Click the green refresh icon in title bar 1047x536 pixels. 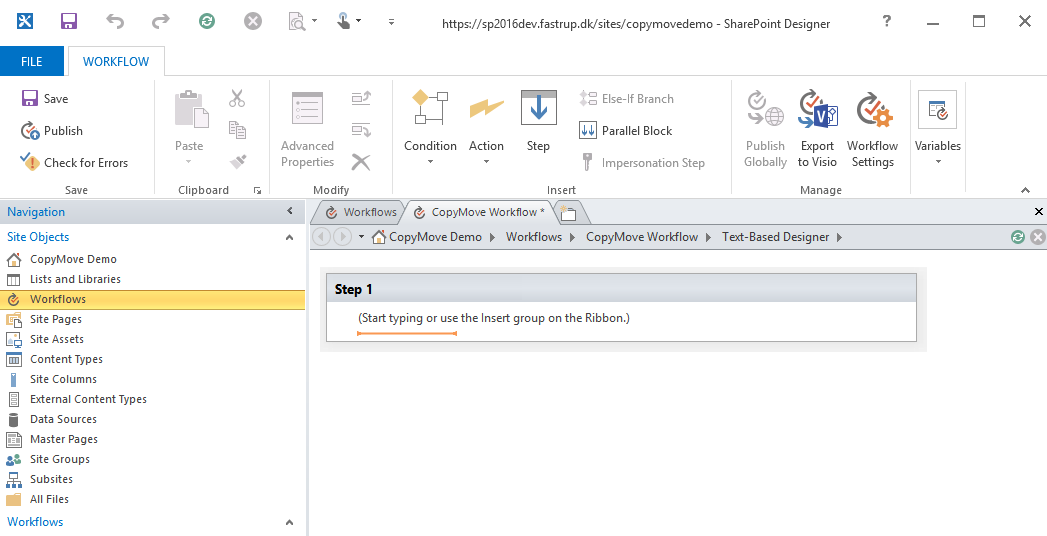pos(207,21)
